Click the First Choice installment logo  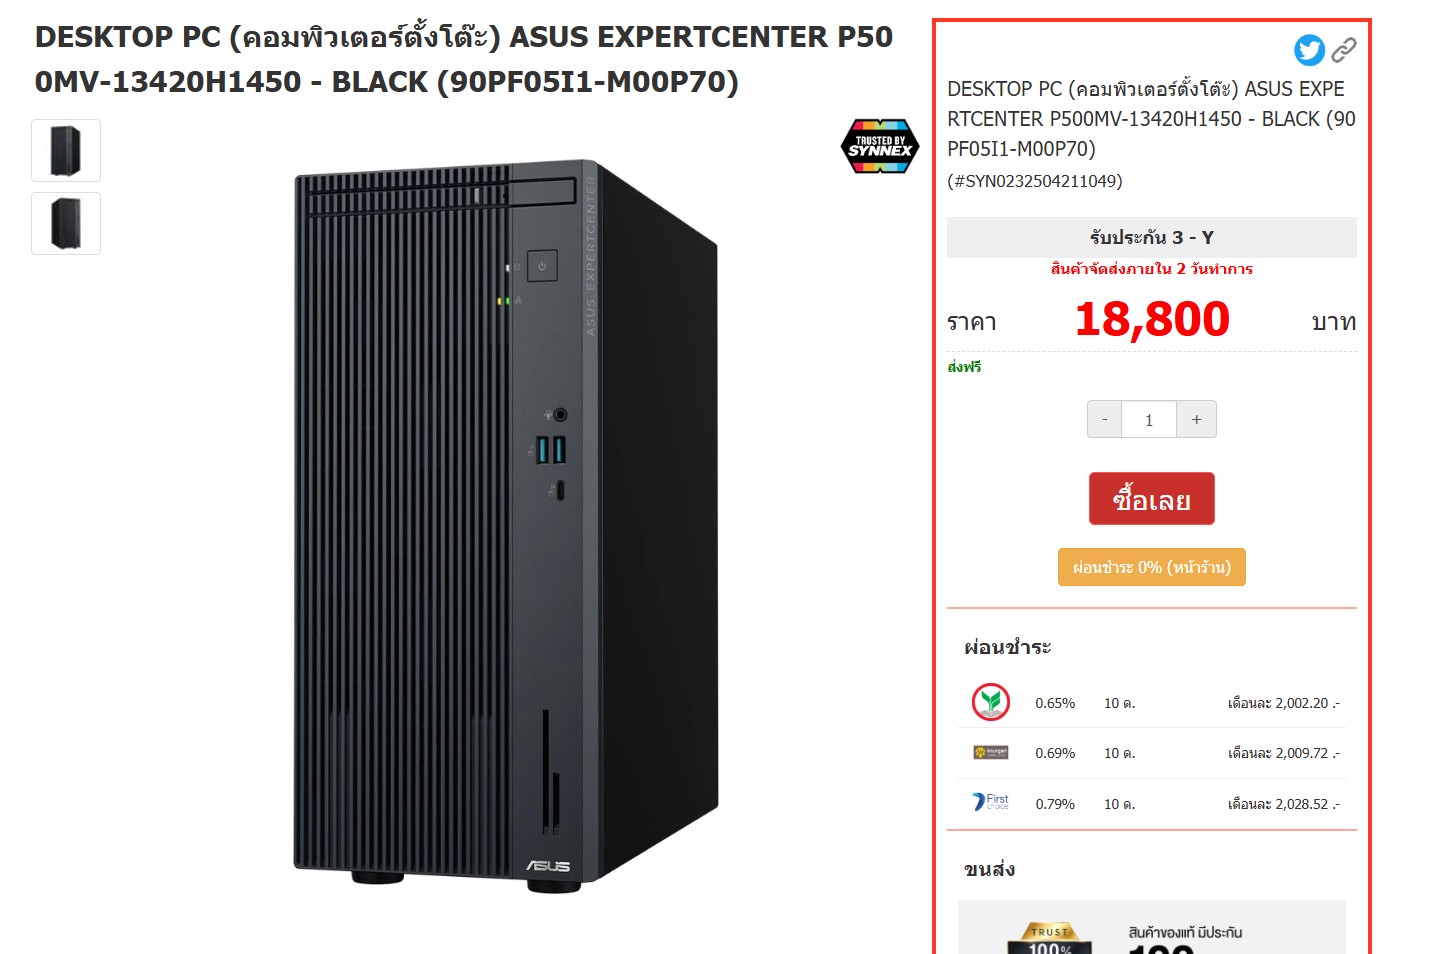click(991, 802)
